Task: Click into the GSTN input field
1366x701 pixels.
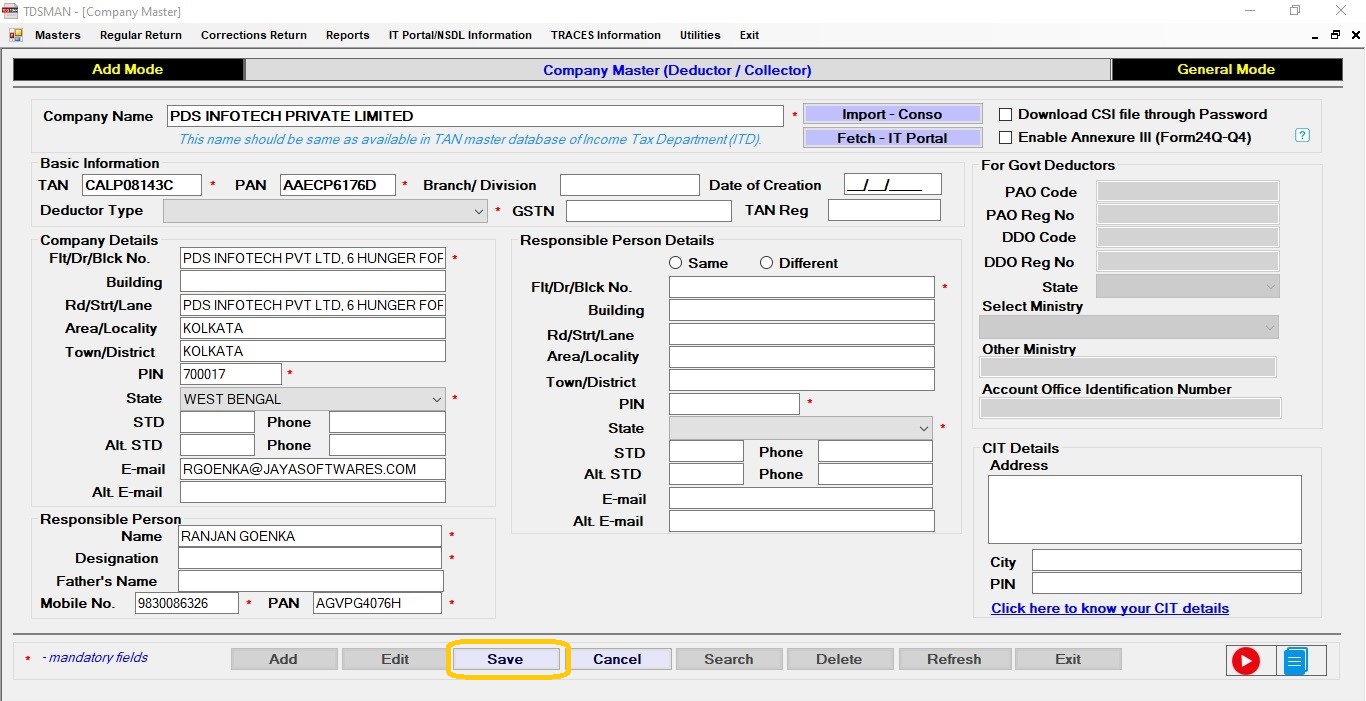Action: (648, 211)
